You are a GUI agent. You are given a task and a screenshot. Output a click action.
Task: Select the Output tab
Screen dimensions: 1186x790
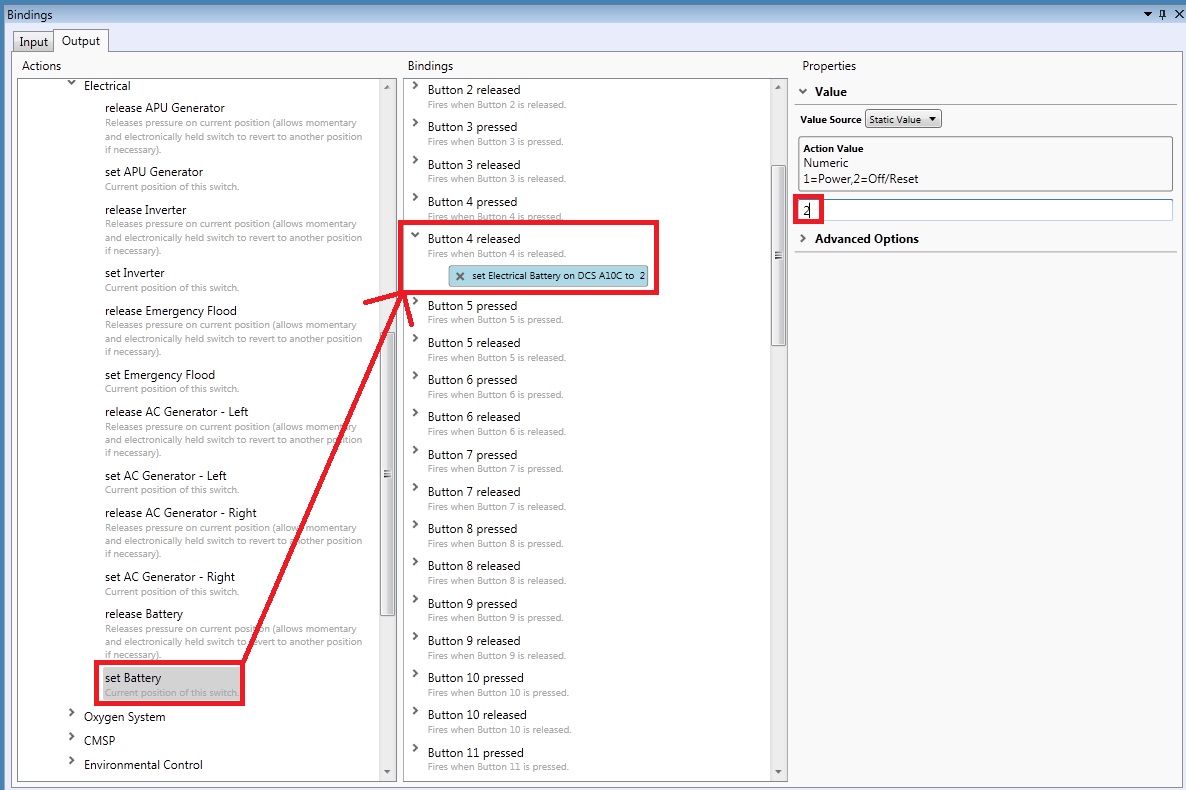[81, 41]
